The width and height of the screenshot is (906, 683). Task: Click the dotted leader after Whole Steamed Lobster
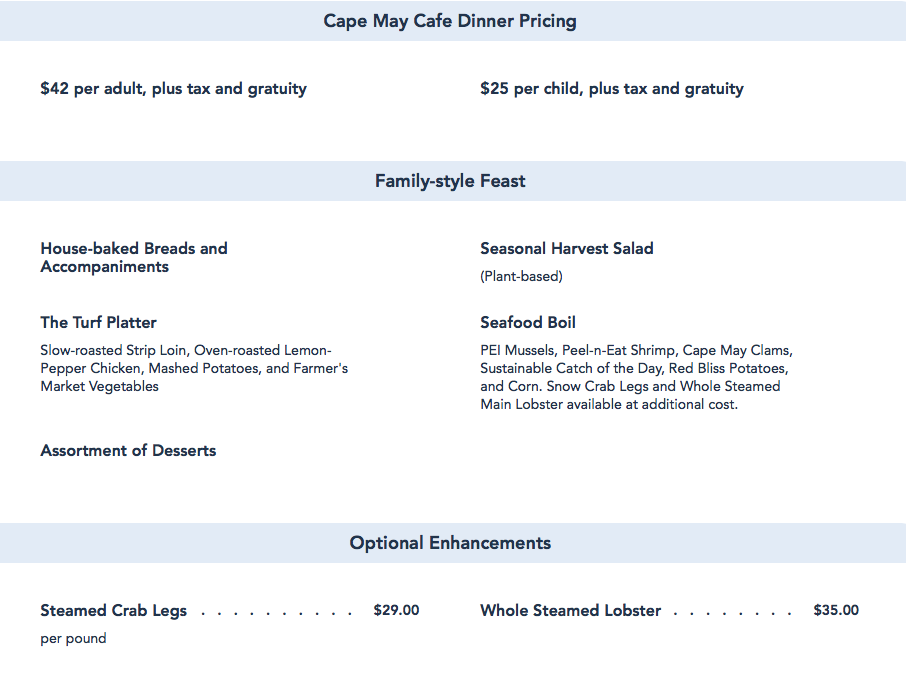tap(733, 612)
